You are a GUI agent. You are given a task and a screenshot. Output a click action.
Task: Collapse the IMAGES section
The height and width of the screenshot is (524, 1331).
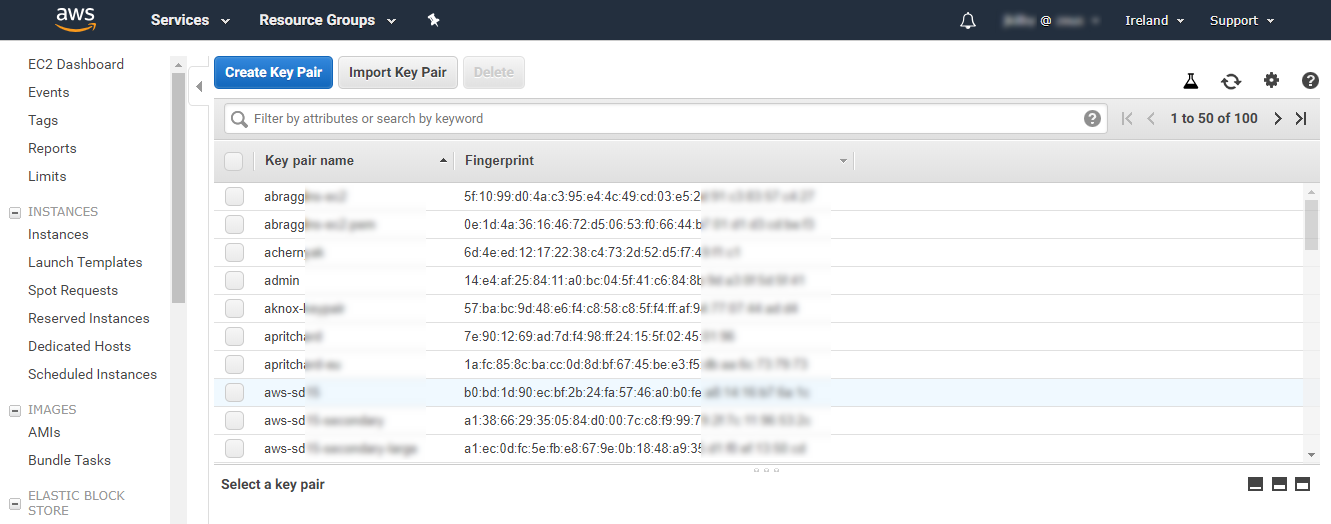click(x=15, y=410)
